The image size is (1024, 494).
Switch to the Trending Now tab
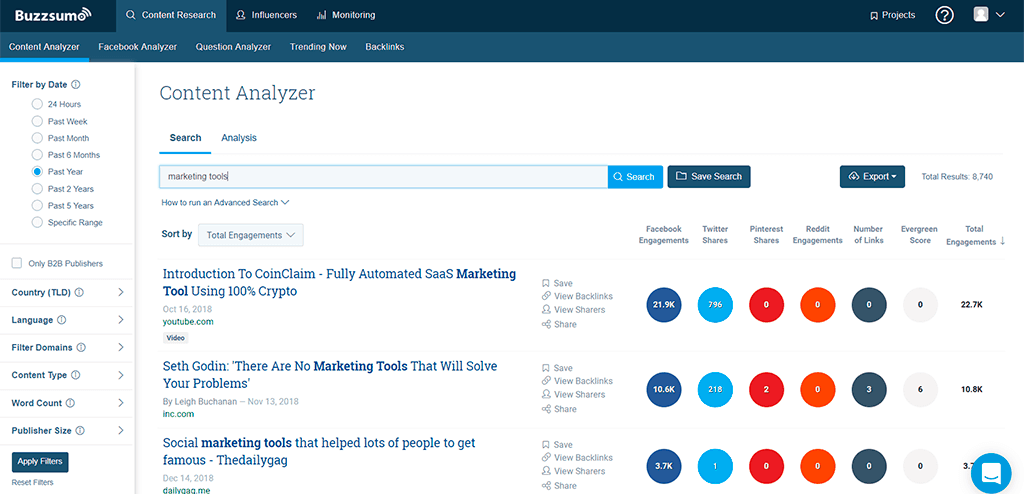pyautogui.click(x=318, y=47)
